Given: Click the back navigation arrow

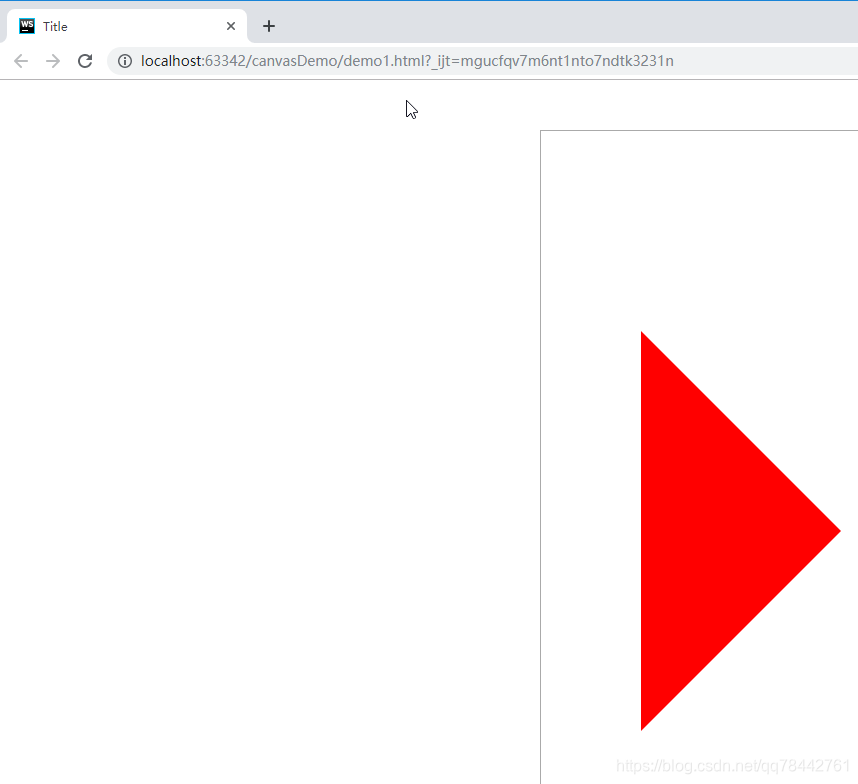Looking at the screenshot, I should (x=20, y=61).
